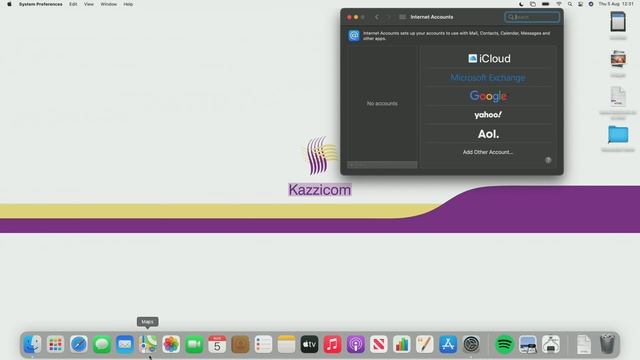
Task: Go forward in System Preferences
Action: point(388,17)
